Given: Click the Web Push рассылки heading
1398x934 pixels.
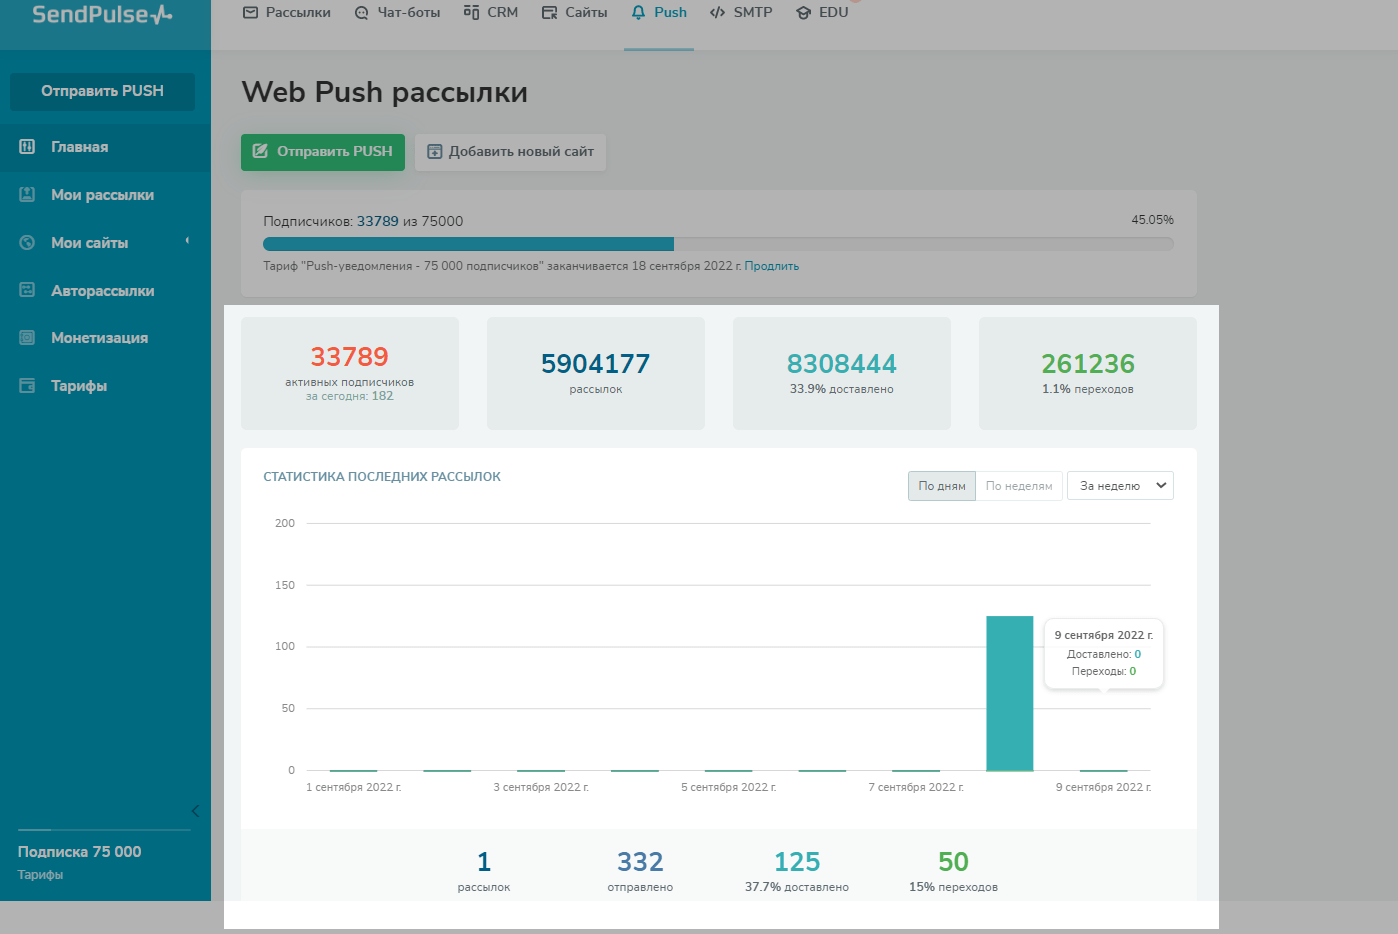Looking at the screenshot, I should tap(385, 92).
